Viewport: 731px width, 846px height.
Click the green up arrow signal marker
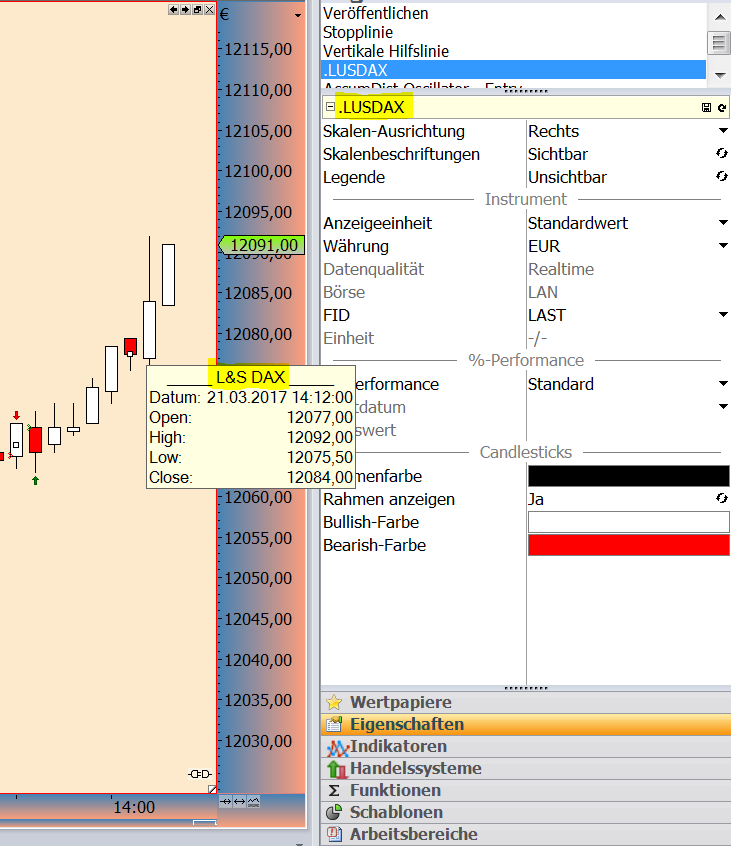36,480
